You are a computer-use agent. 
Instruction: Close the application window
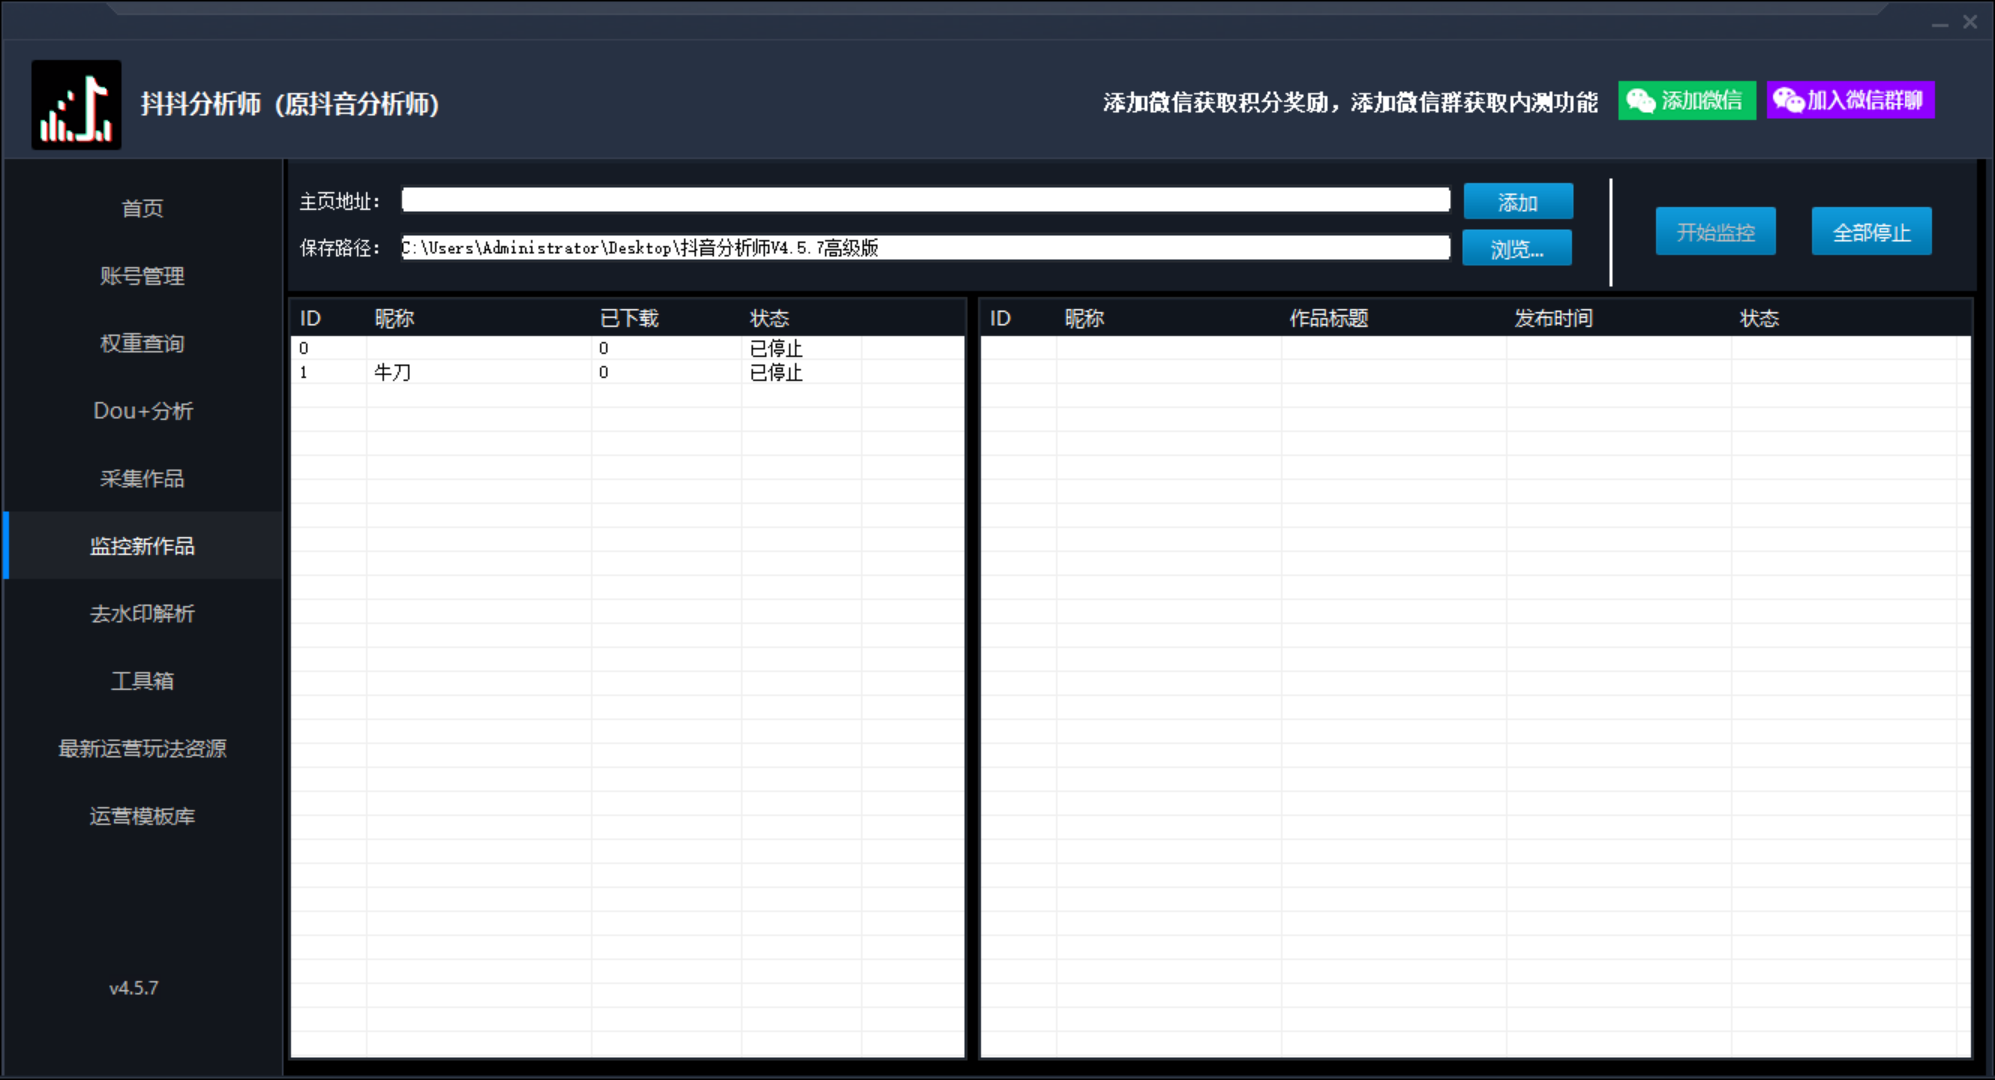click(1970, 22)
